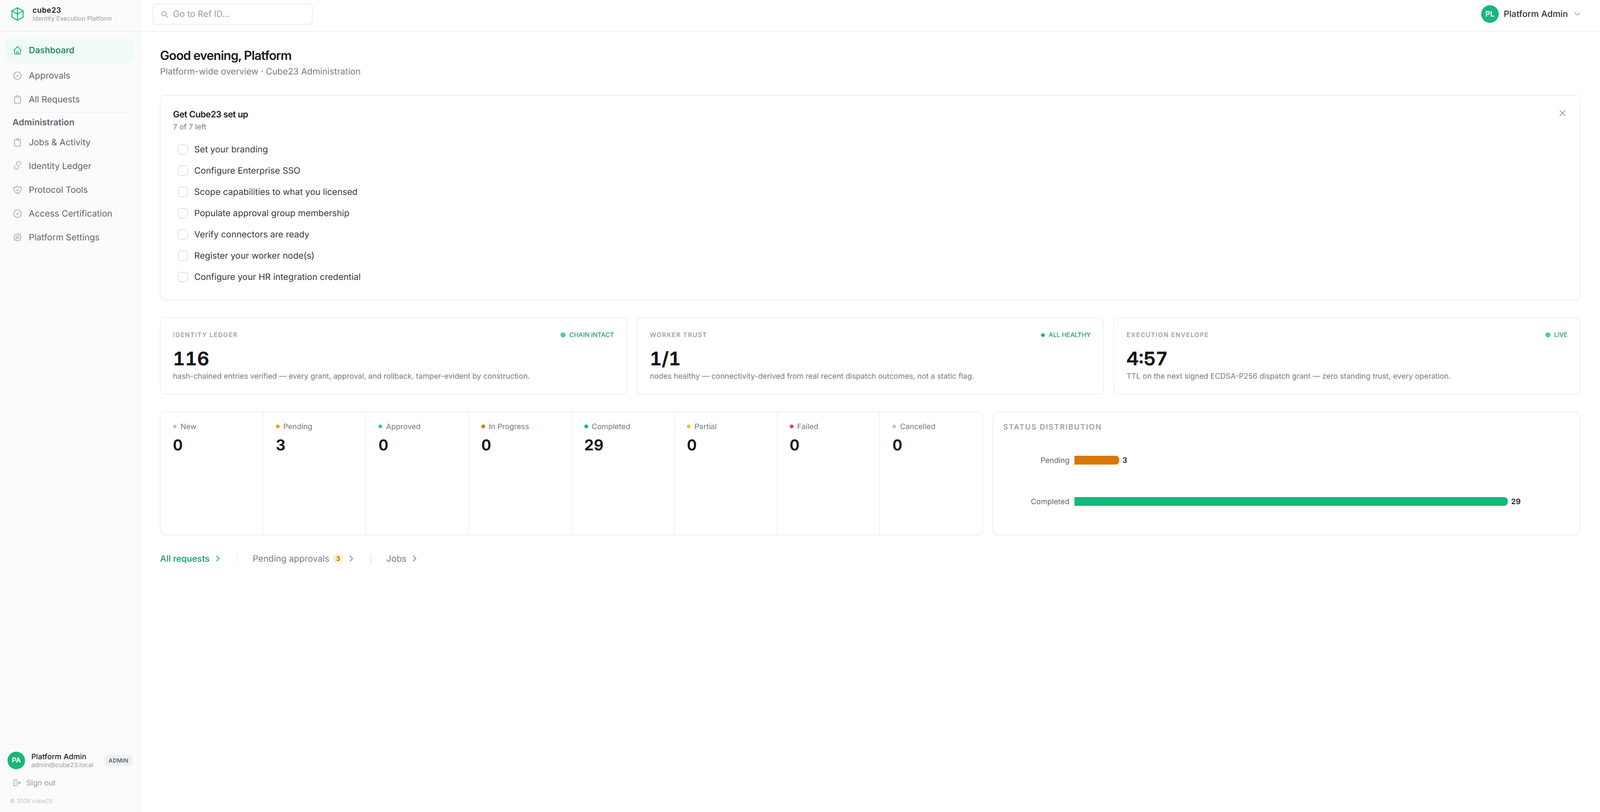The height and width of the screenshot is (812, 1600).
Task: Click the Failed status tile
Action: [828, 473]
